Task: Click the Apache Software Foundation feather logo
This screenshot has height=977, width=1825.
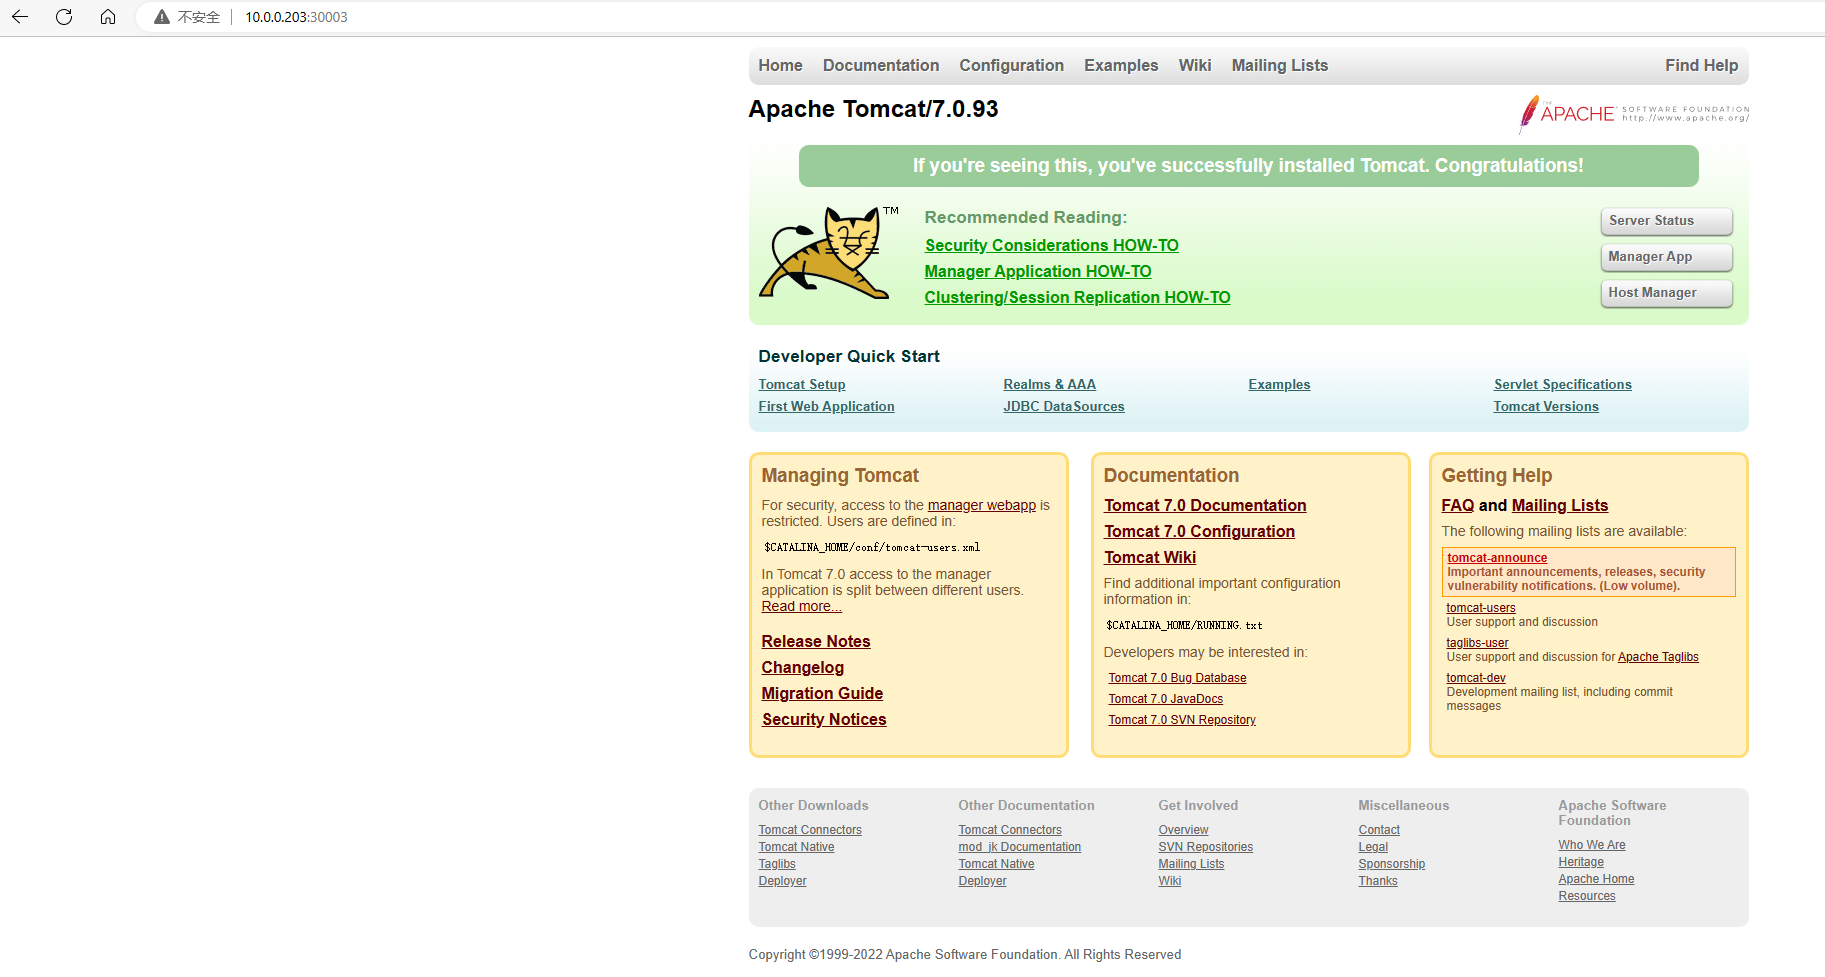Action: (1634, 114)
